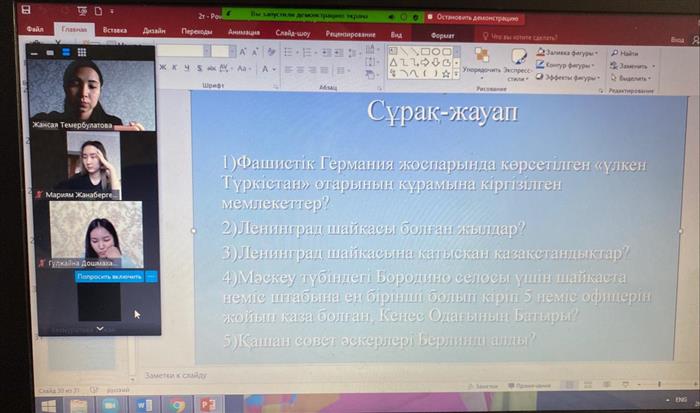Toggle underline text formatting
Viewport: 700px width, 413px height.
tap(186, 69)
